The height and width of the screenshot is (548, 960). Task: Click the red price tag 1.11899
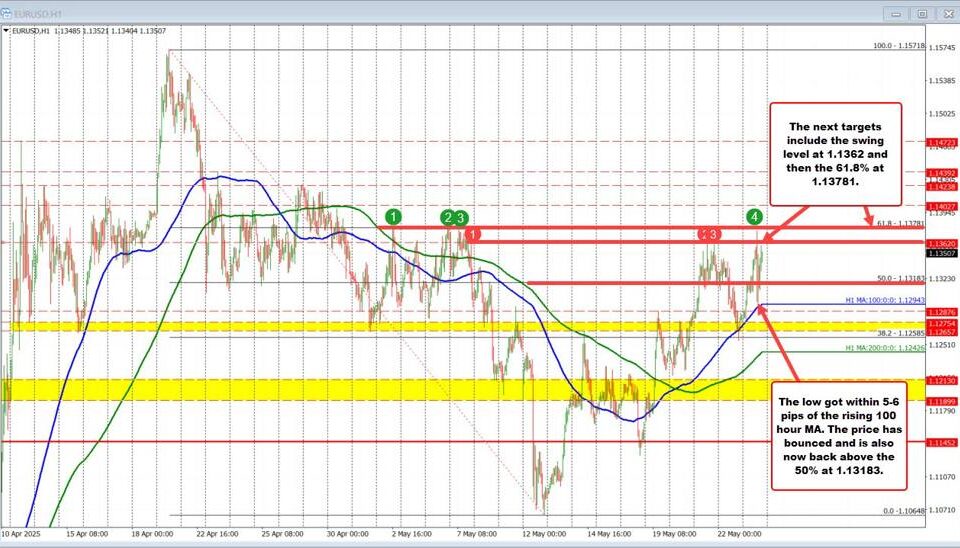pos(942,402)
